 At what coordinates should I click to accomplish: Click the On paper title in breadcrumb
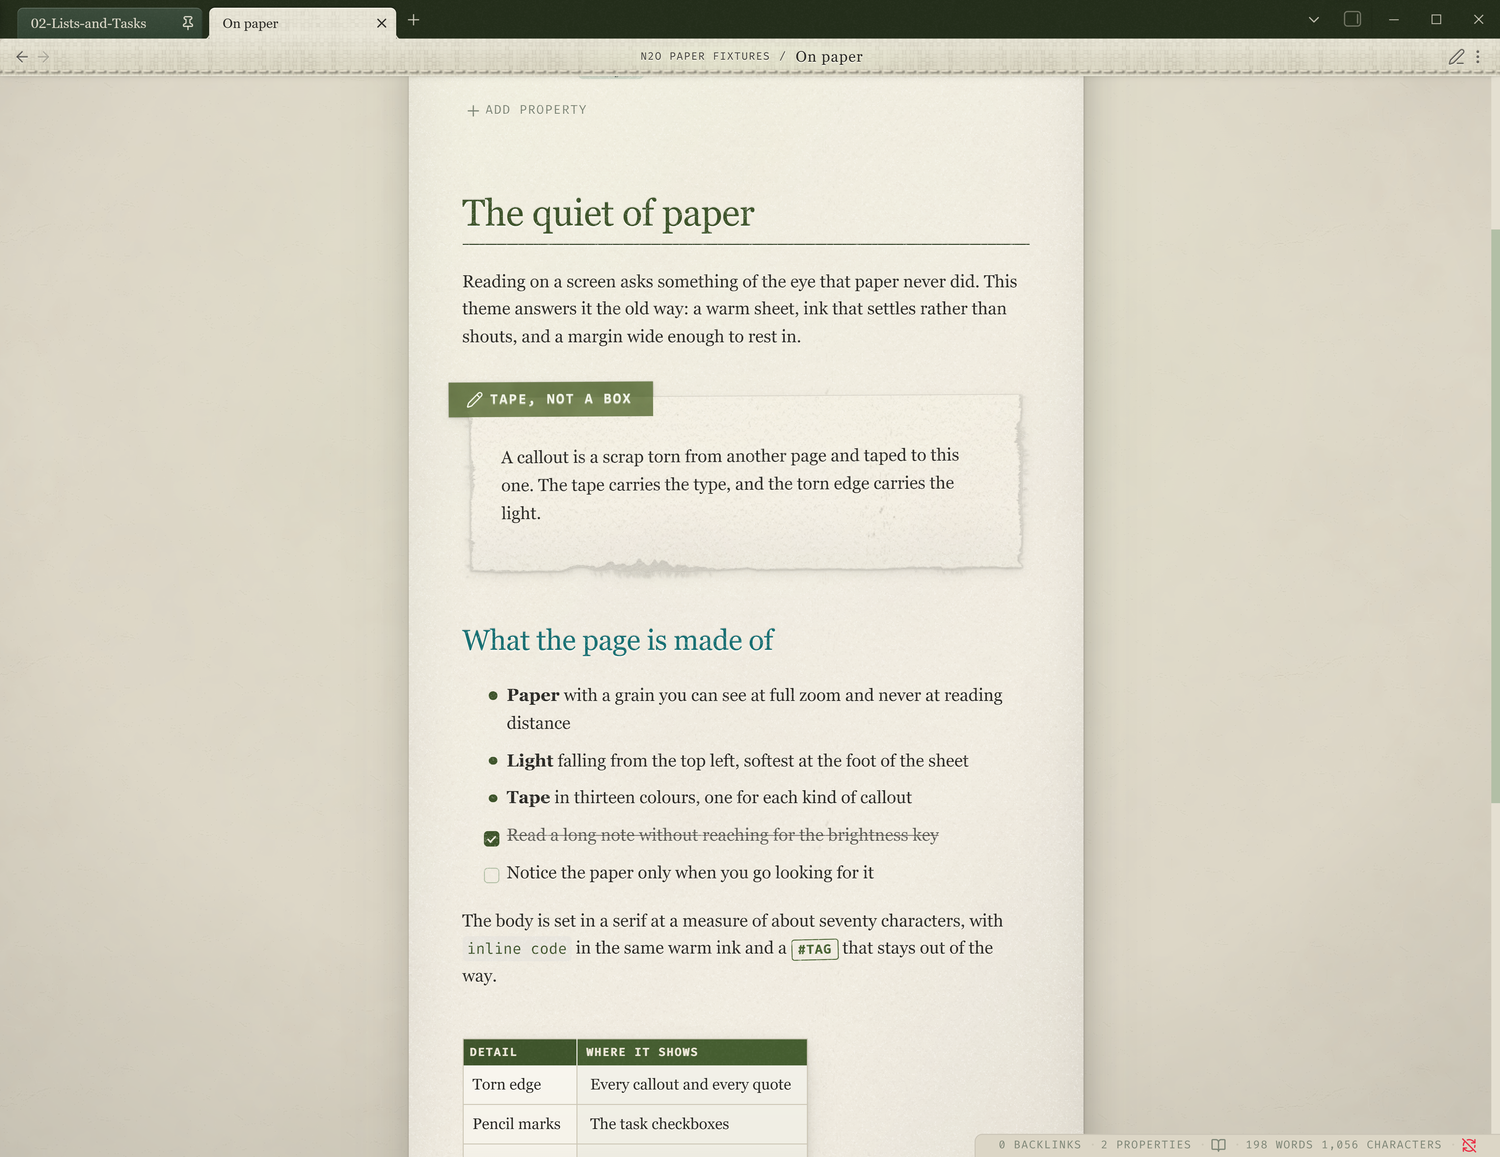click(829, 57)
